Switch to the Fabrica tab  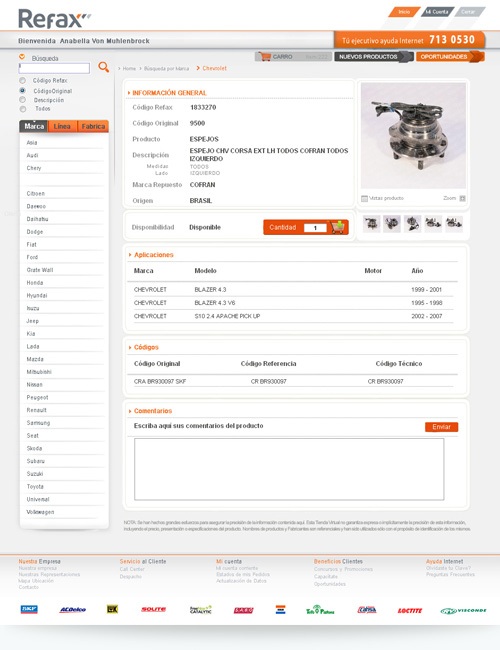pyautogui.click(x=93, y=126)
